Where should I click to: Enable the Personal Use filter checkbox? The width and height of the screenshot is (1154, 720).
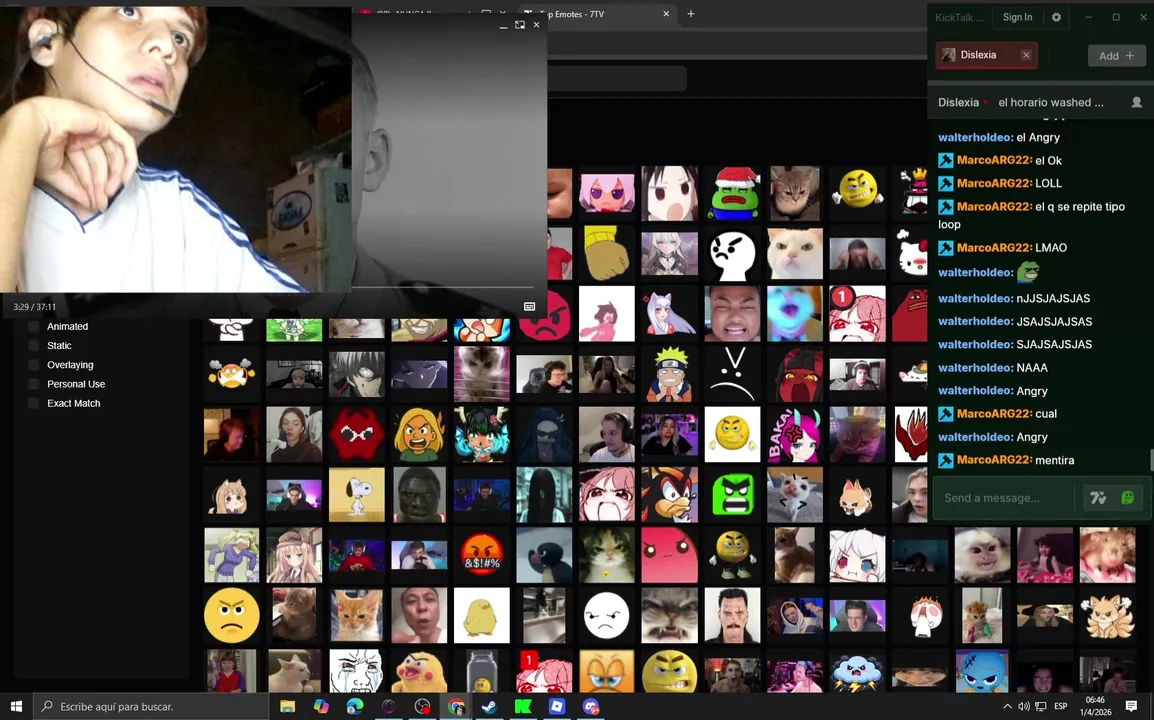click(x=33, y=384)
